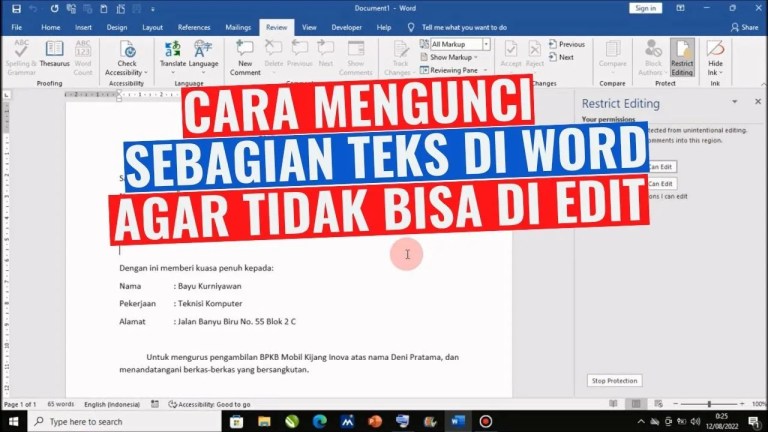Image resolution: width=768 pixels, height=432 pixels.
Task: Open the Reviewing Pane
Action: click(449, 71)
